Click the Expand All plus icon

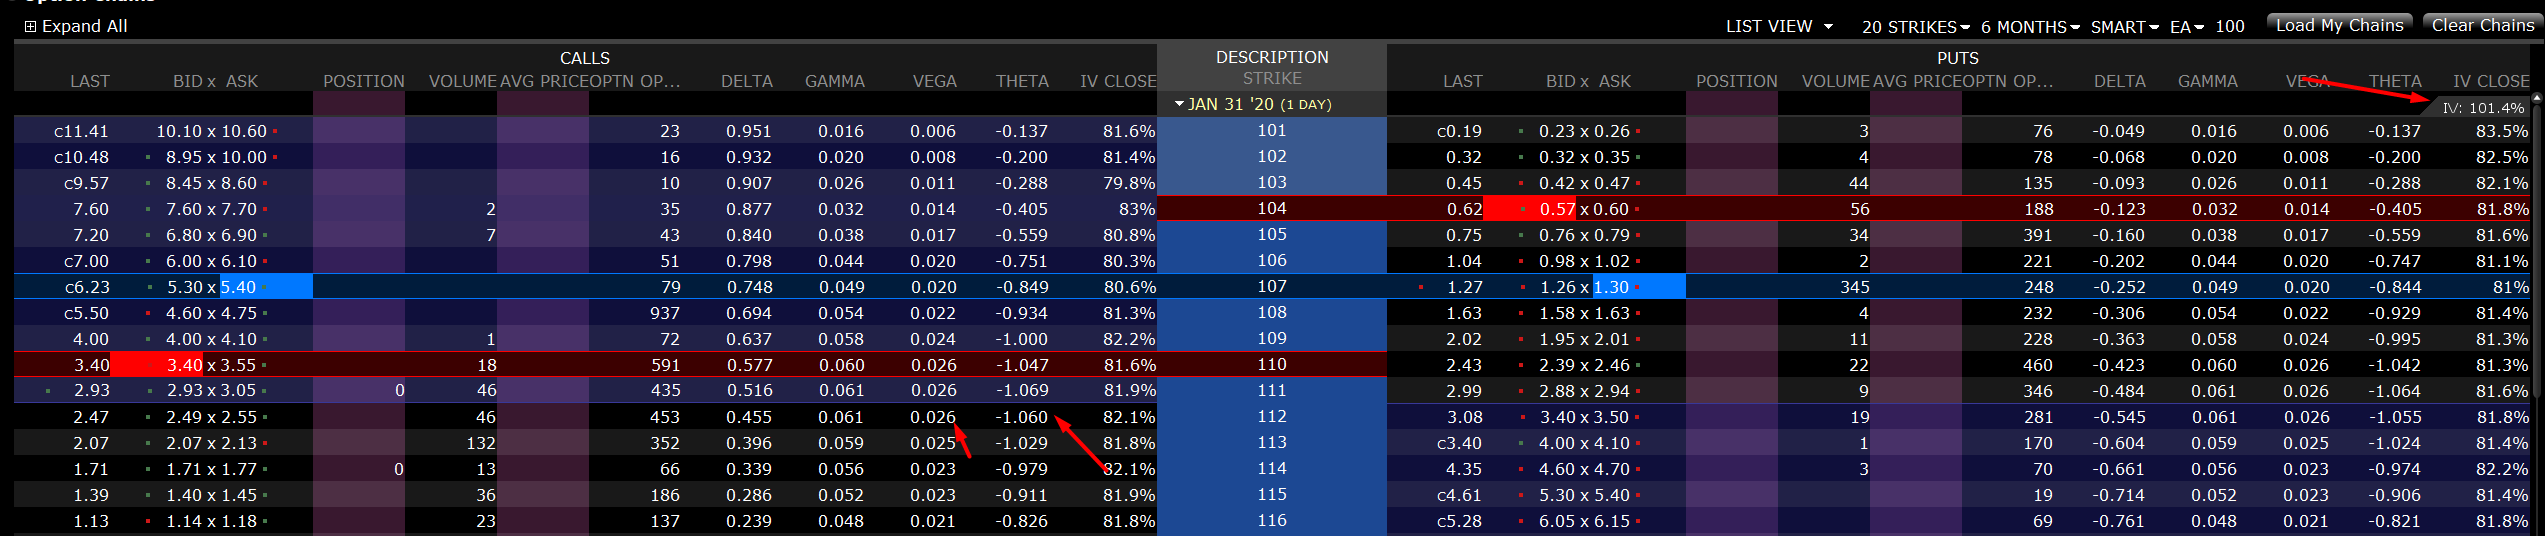(30, 27)
